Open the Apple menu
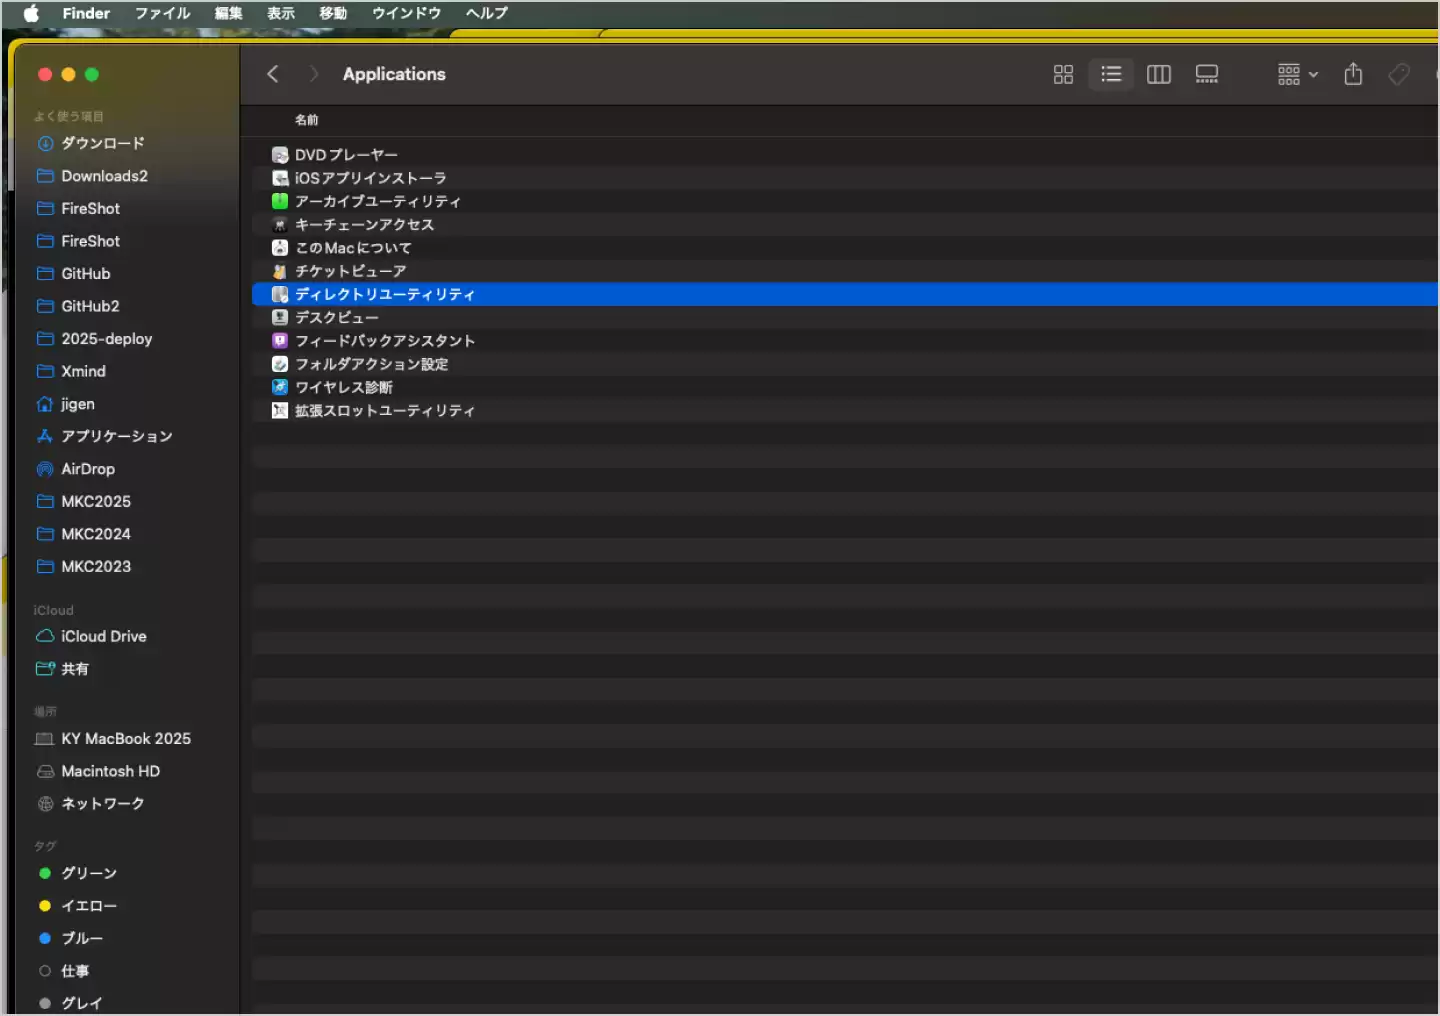The height and width of the screenshot is (1016, 1440). click(31, 13)
